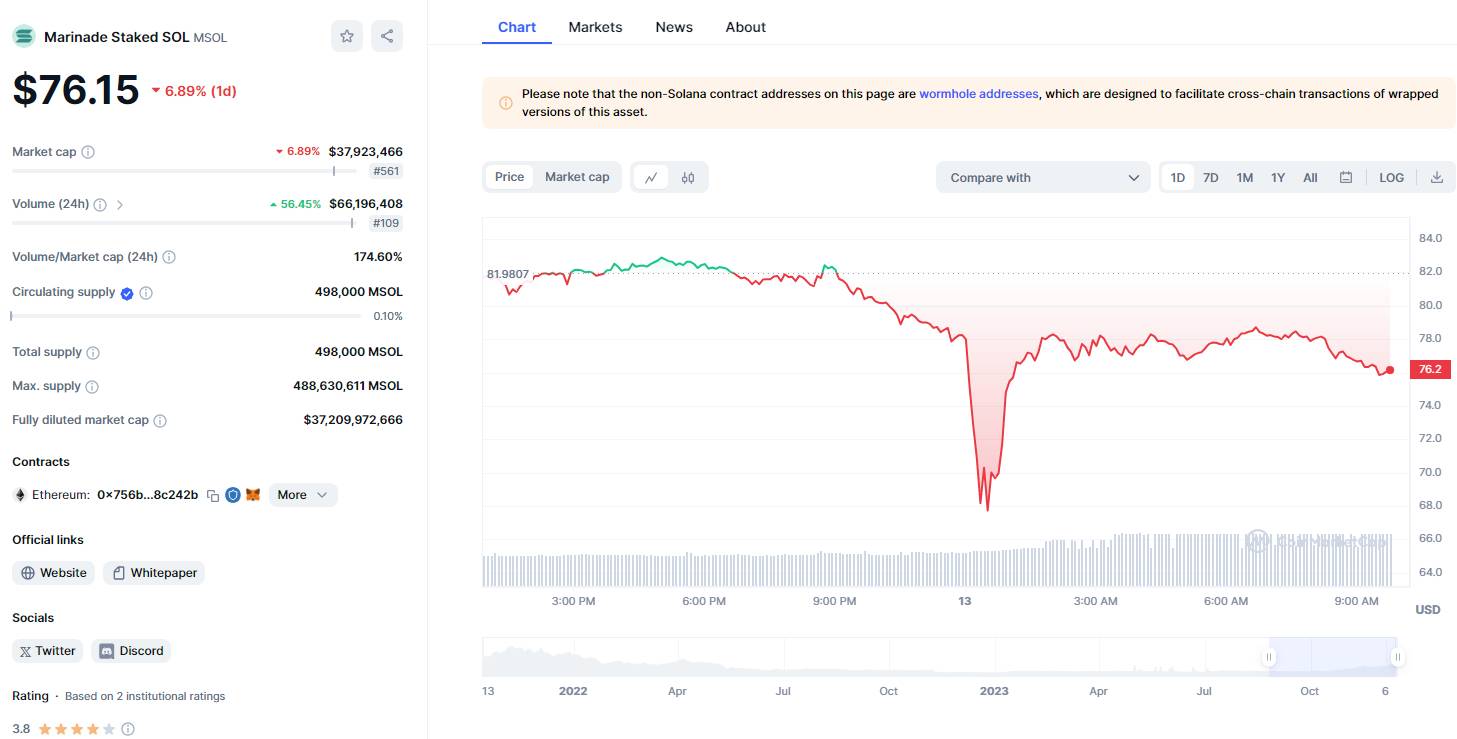The image size is (1457, 739).
Task: Click the blue shield icon beside contract
Action: coord(233,495)
